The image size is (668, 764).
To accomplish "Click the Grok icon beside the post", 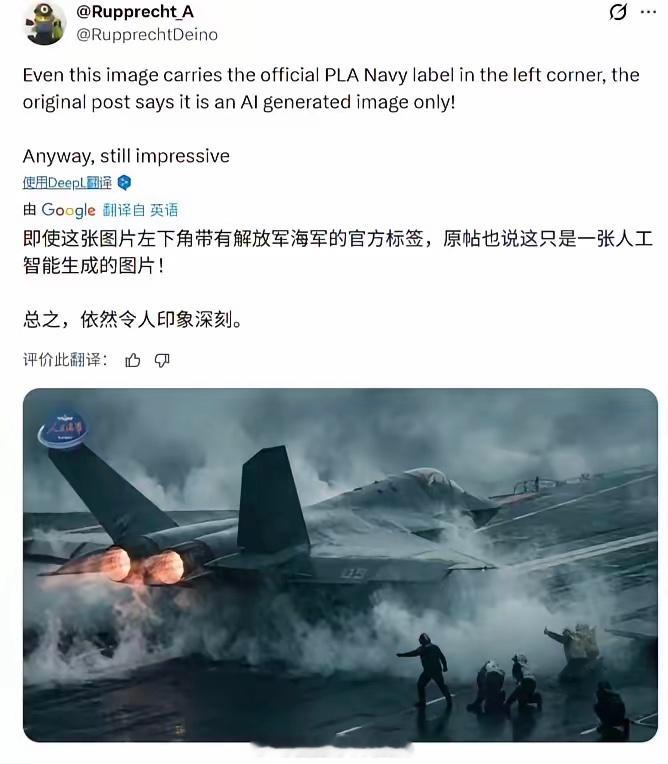I will tap(618, 12).
